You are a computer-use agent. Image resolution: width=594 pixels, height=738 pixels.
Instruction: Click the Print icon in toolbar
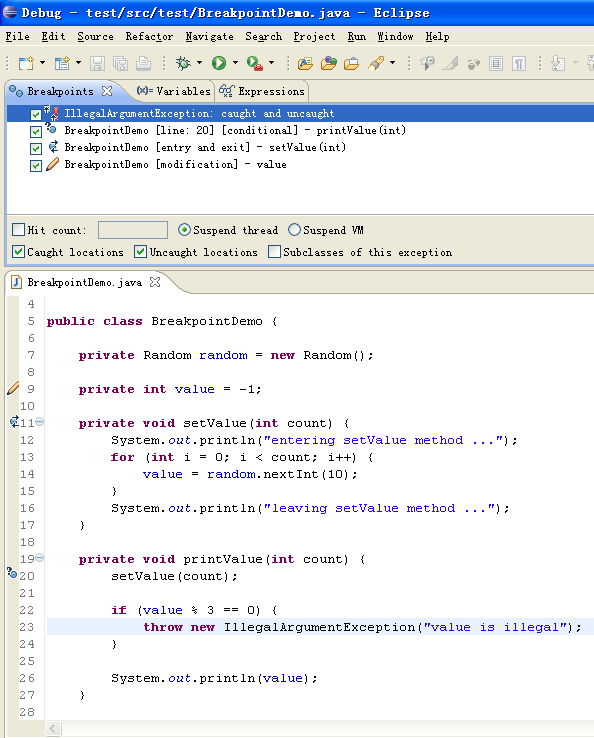pos(144,63)
